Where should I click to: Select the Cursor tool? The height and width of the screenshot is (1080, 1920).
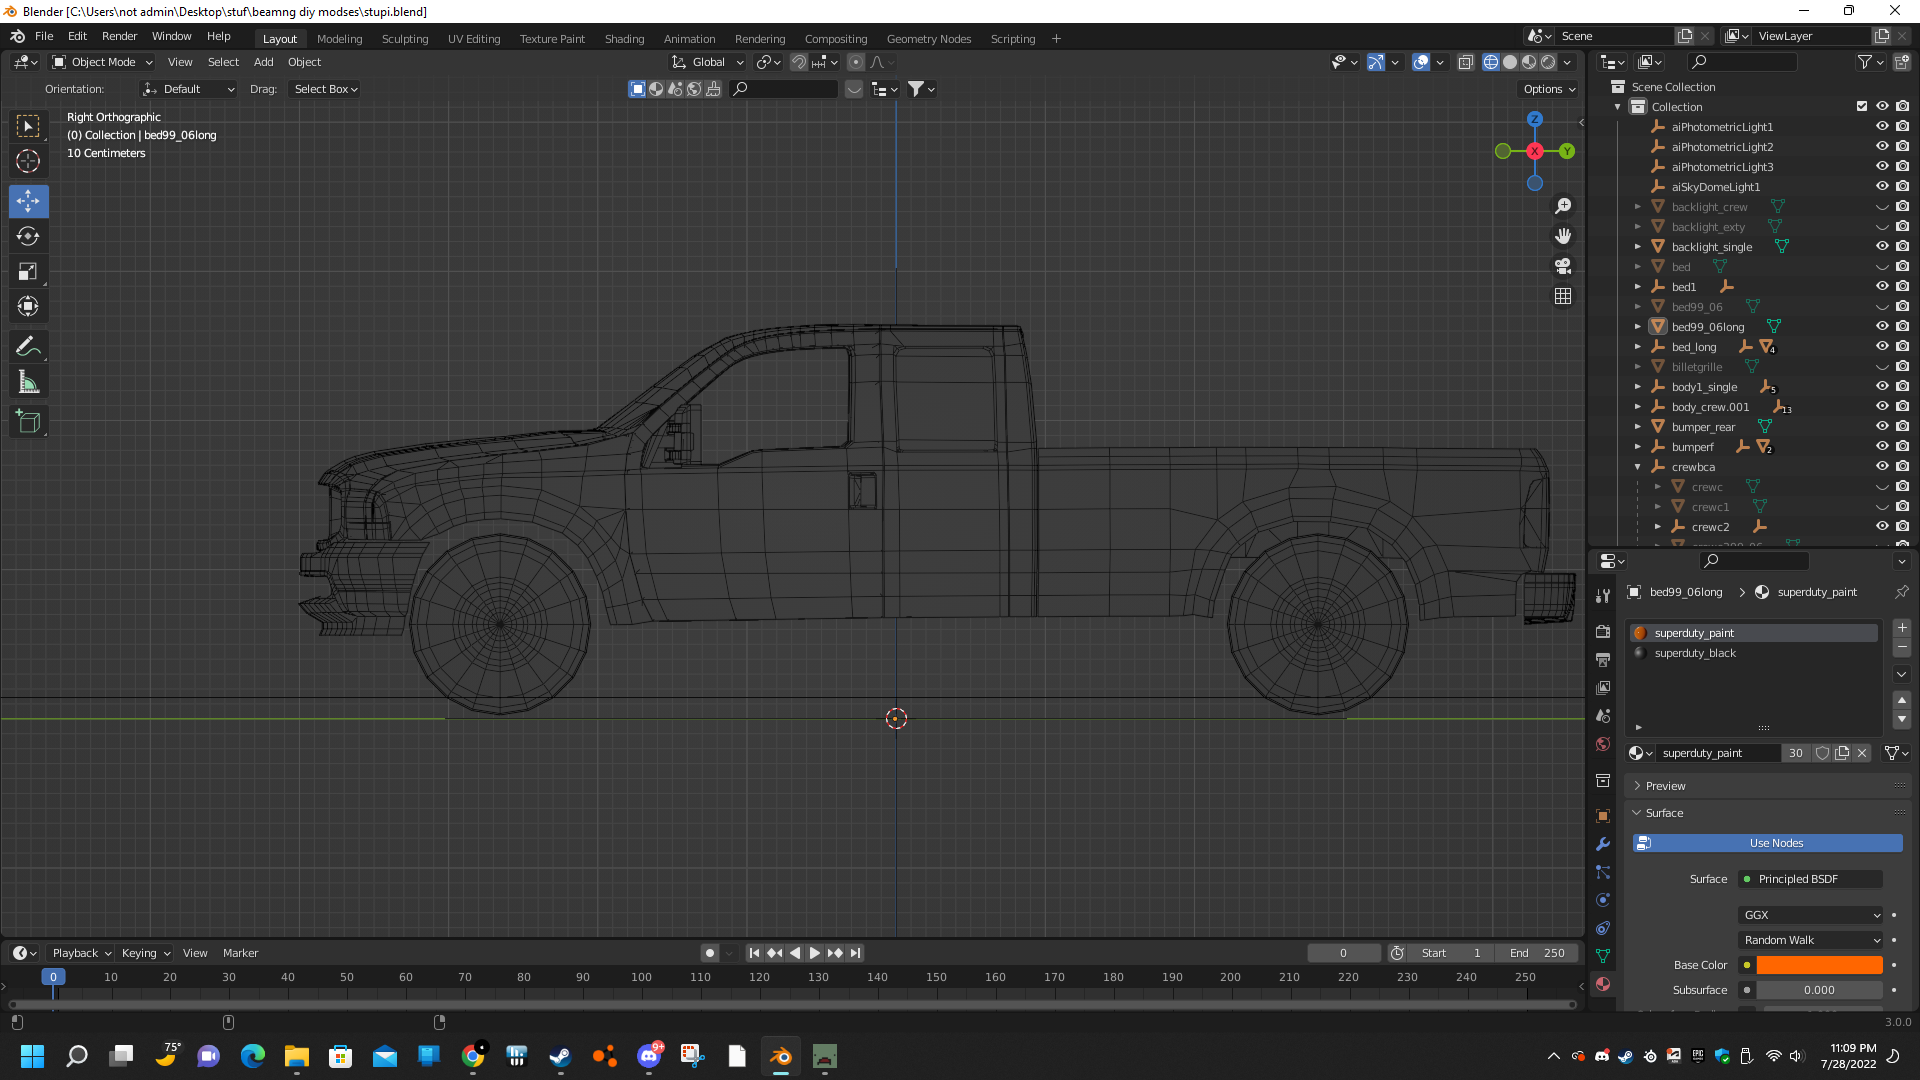[x=28, y=161]
